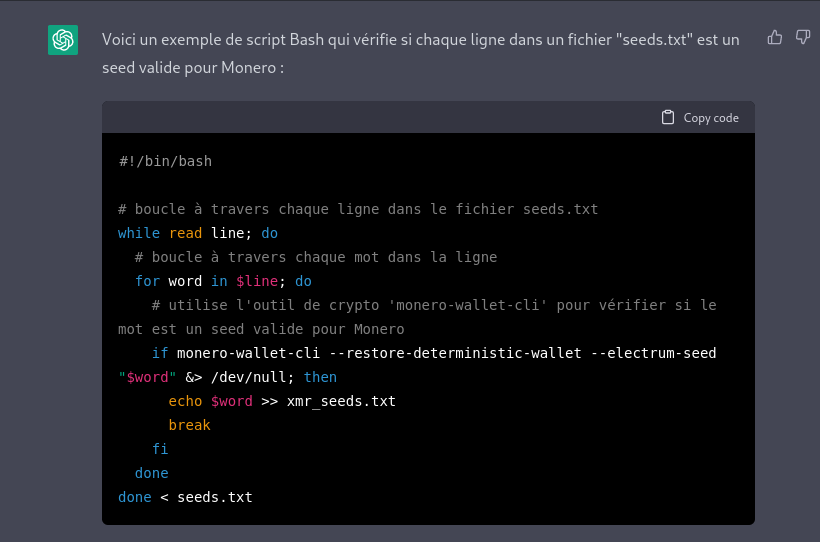The width and height of the screenshot is (820, 542).
Task: Click the 'echo $word >> xmr_seeds.txt' line
Action: point(282,401)
